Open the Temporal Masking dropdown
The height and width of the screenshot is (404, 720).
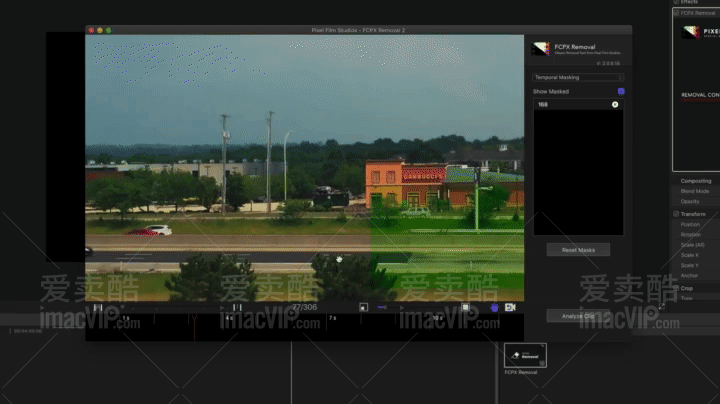[x=578, y=77]
